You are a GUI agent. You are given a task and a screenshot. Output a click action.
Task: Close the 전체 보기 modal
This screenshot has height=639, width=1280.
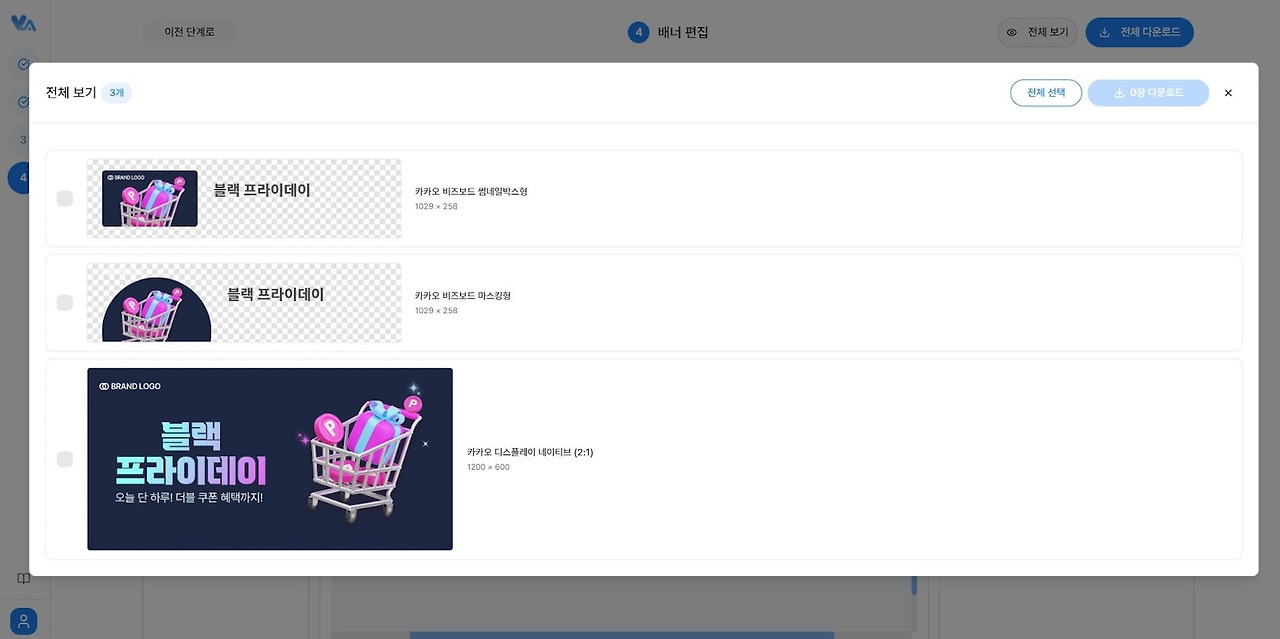click(x=1228, y=92)
